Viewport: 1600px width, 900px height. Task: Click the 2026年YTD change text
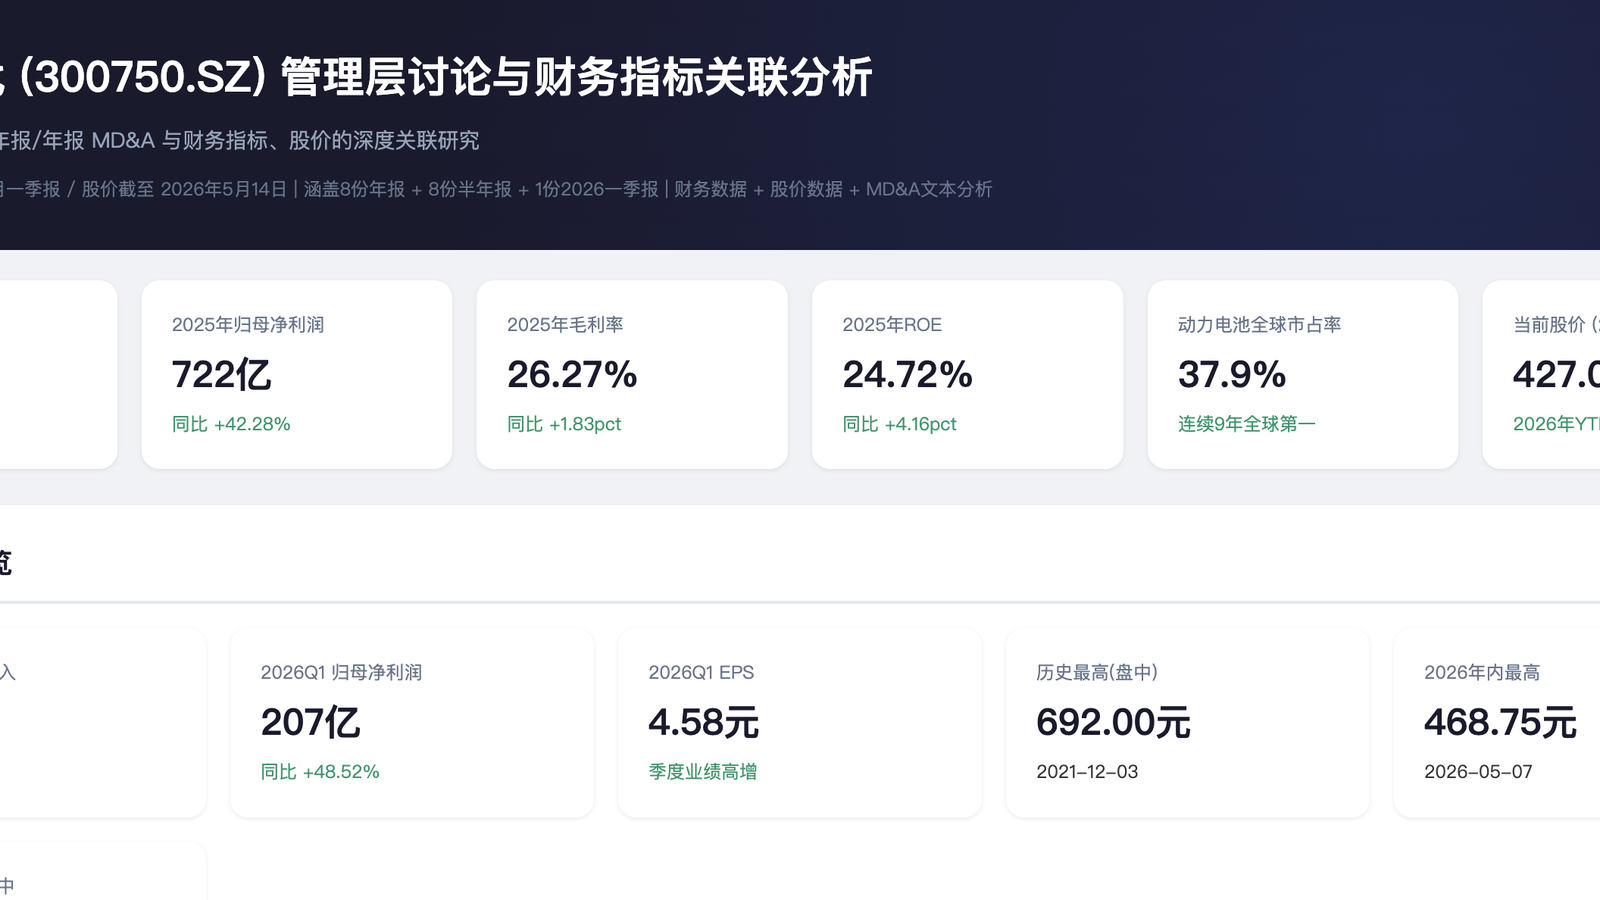pyautogui.click(x=1556, y=424)
